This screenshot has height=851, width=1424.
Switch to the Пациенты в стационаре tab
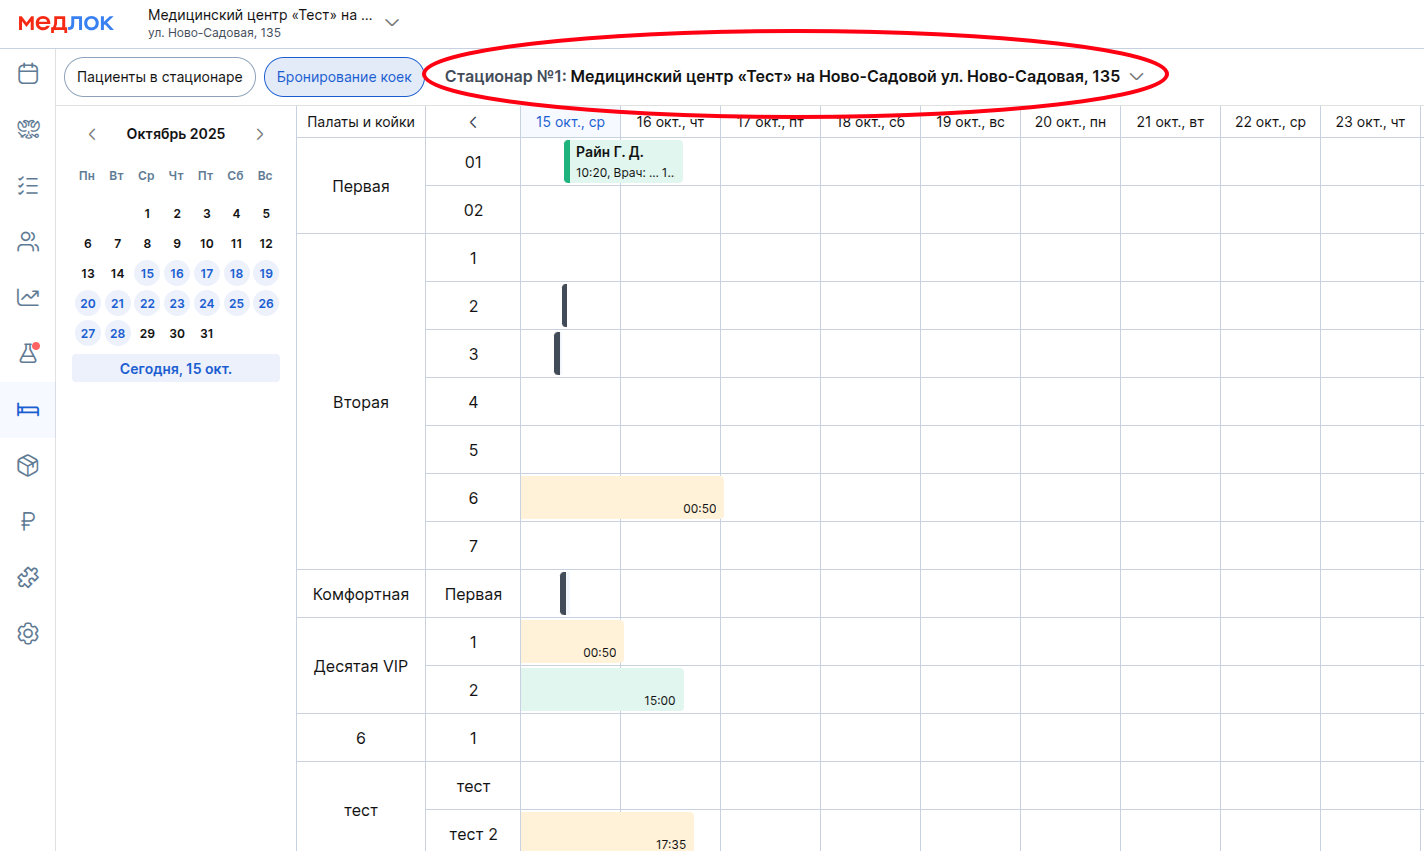(x=160, y=77)
